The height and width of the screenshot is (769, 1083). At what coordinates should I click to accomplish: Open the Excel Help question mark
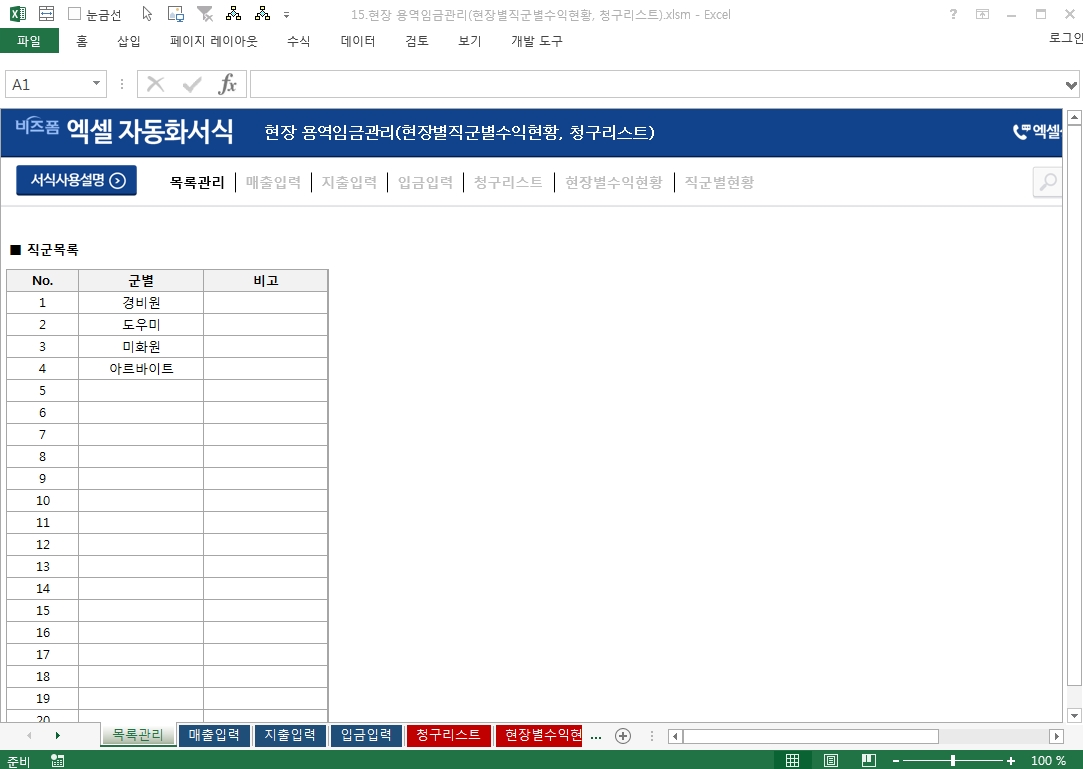pyautogui.click(x=953, y=14)
